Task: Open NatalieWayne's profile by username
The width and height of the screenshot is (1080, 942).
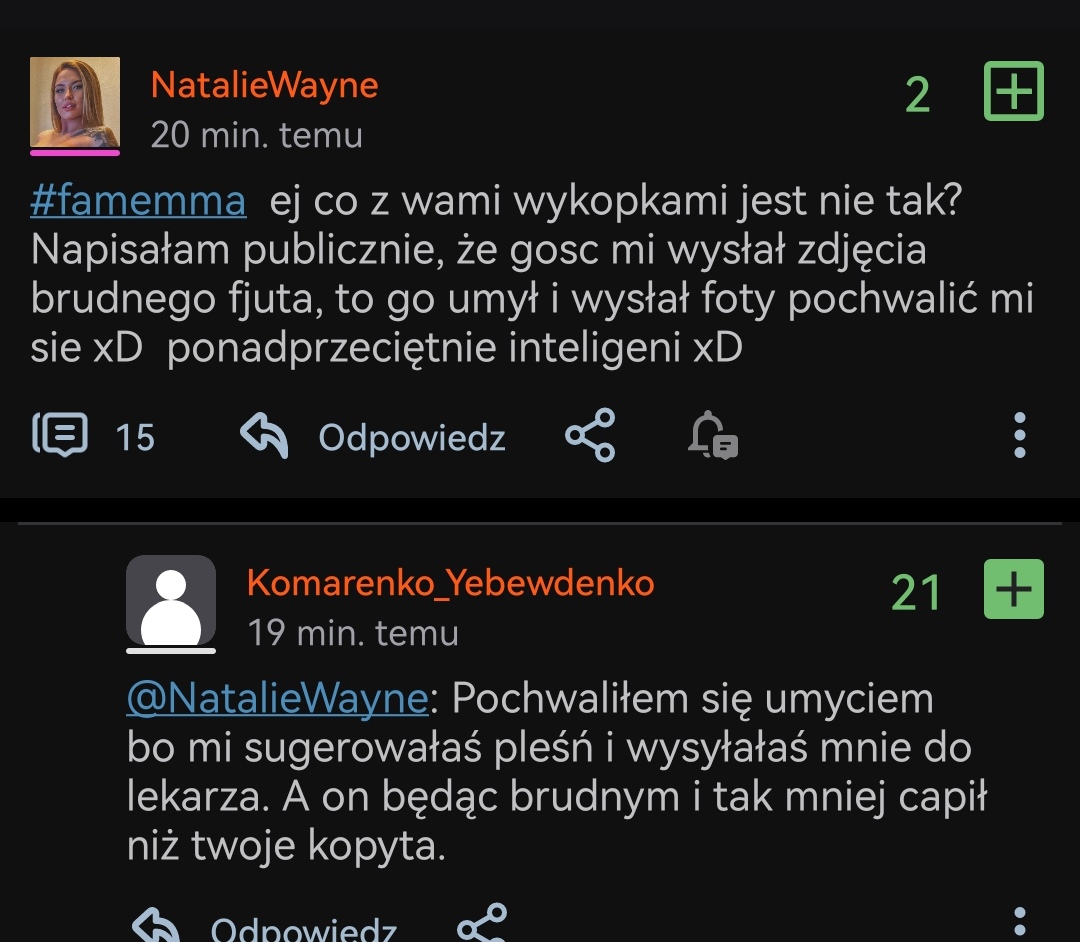Action: (264, 85)
